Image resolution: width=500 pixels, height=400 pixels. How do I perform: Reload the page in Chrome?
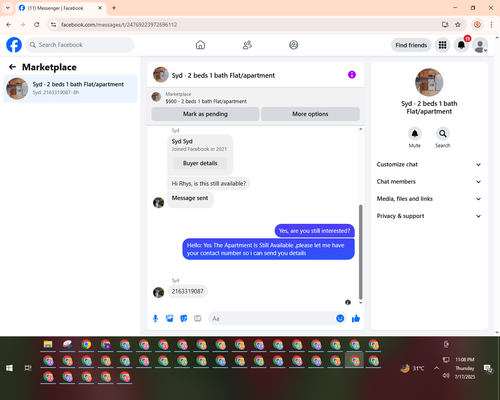[37, 24]
